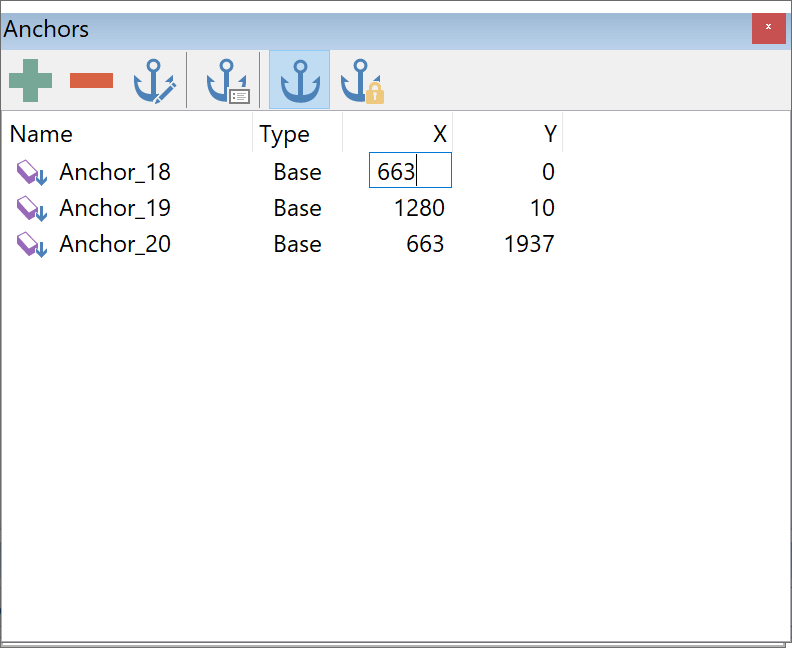Close the Anchors panel
The height and width of the screenshot is (648, 792).
point(768,28)
